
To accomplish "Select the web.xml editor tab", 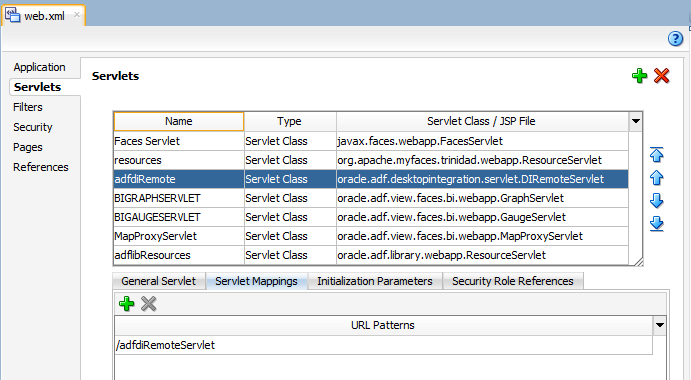I will pos(44,16).
